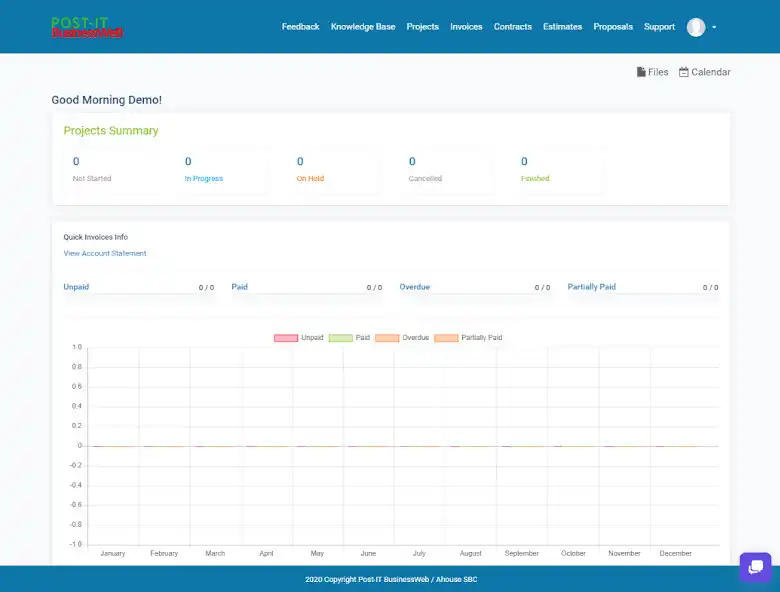
Task: Click the Calendar icon
Action: [684, 72]
